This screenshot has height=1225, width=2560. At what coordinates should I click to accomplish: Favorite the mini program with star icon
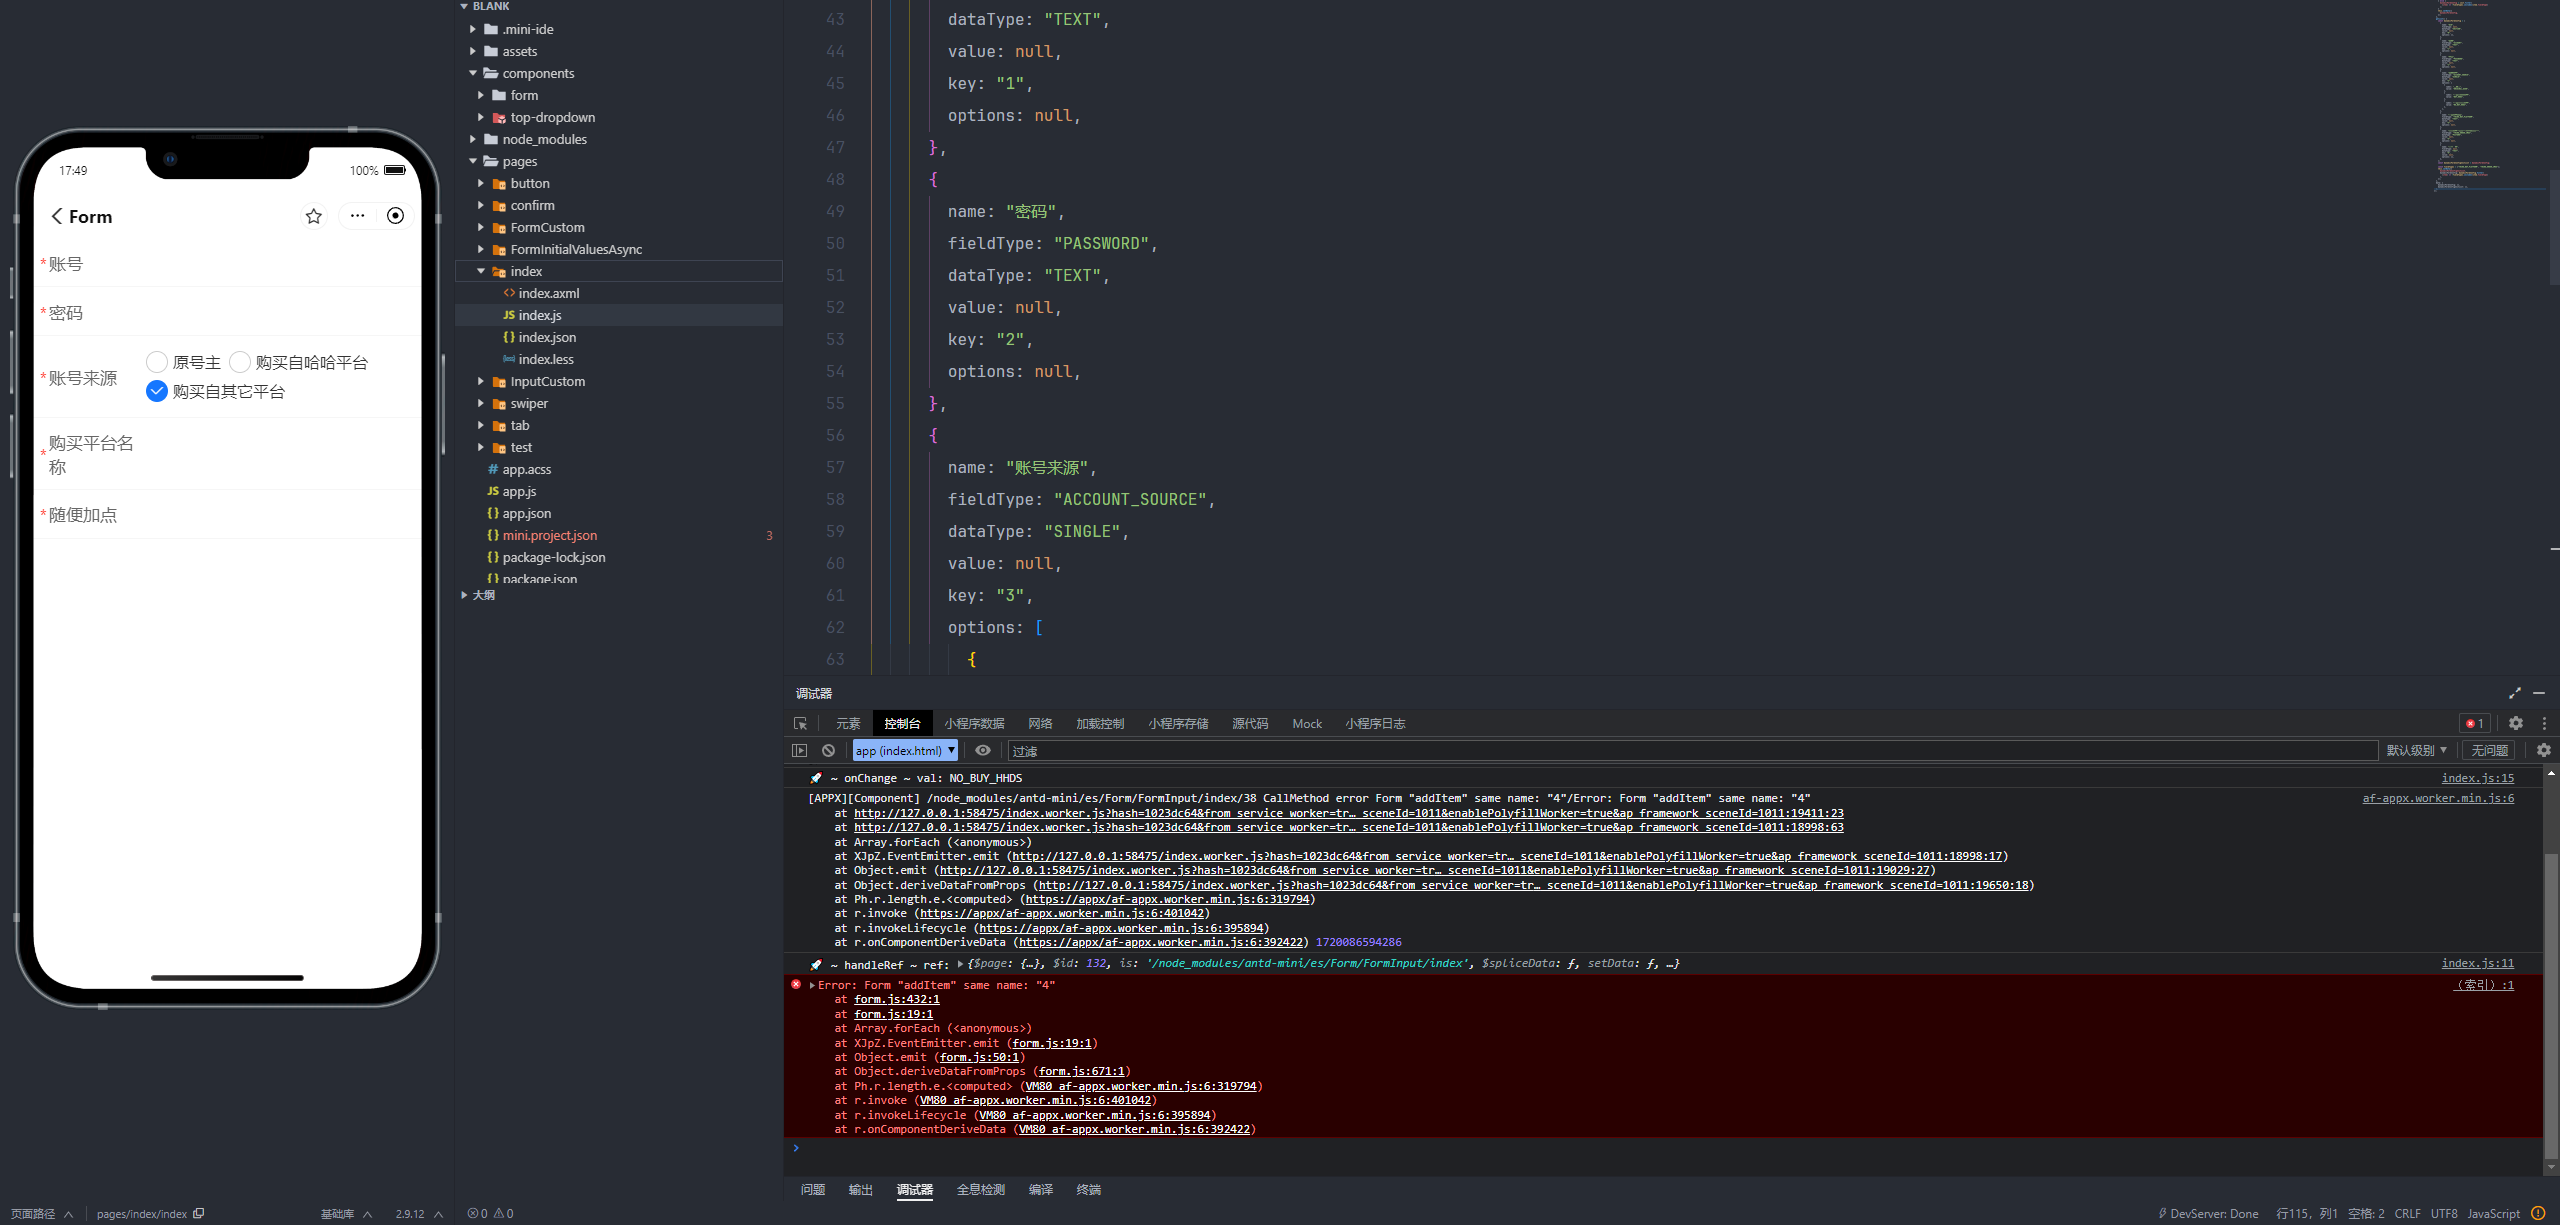[x=314, y=216]
